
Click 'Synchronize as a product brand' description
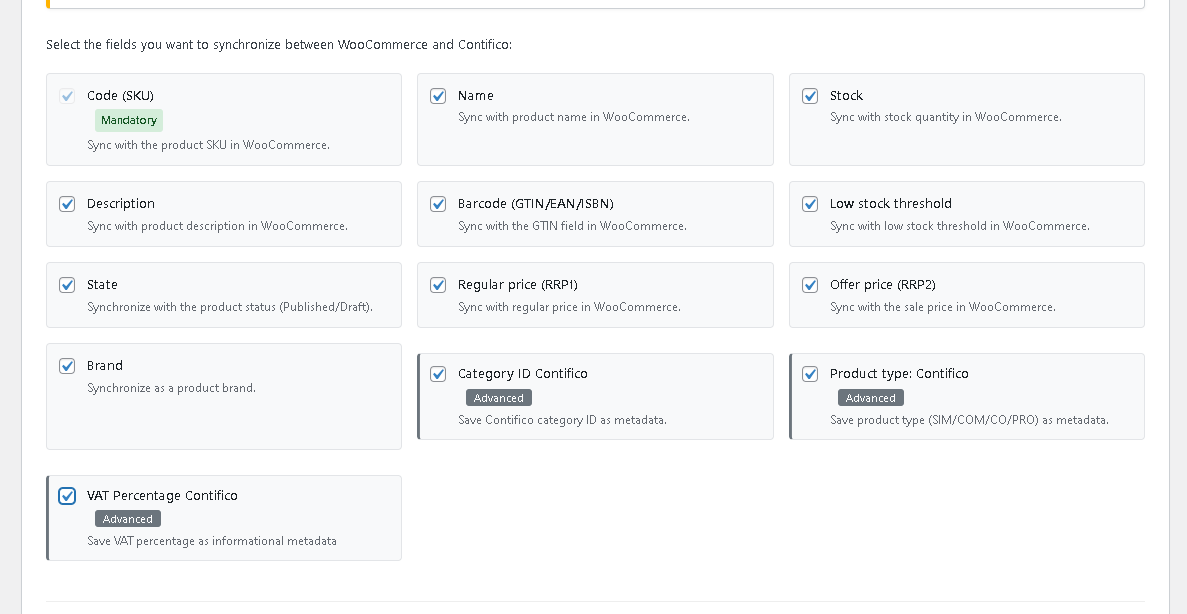coord(171,388)
